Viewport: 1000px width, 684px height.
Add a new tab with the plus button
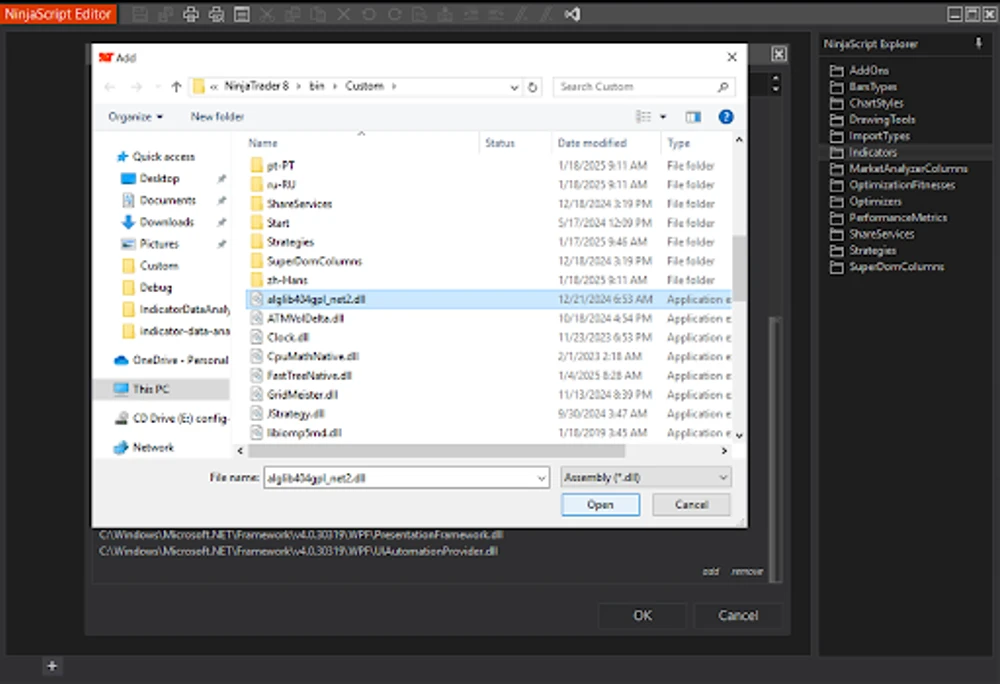(x=52, y=666)
